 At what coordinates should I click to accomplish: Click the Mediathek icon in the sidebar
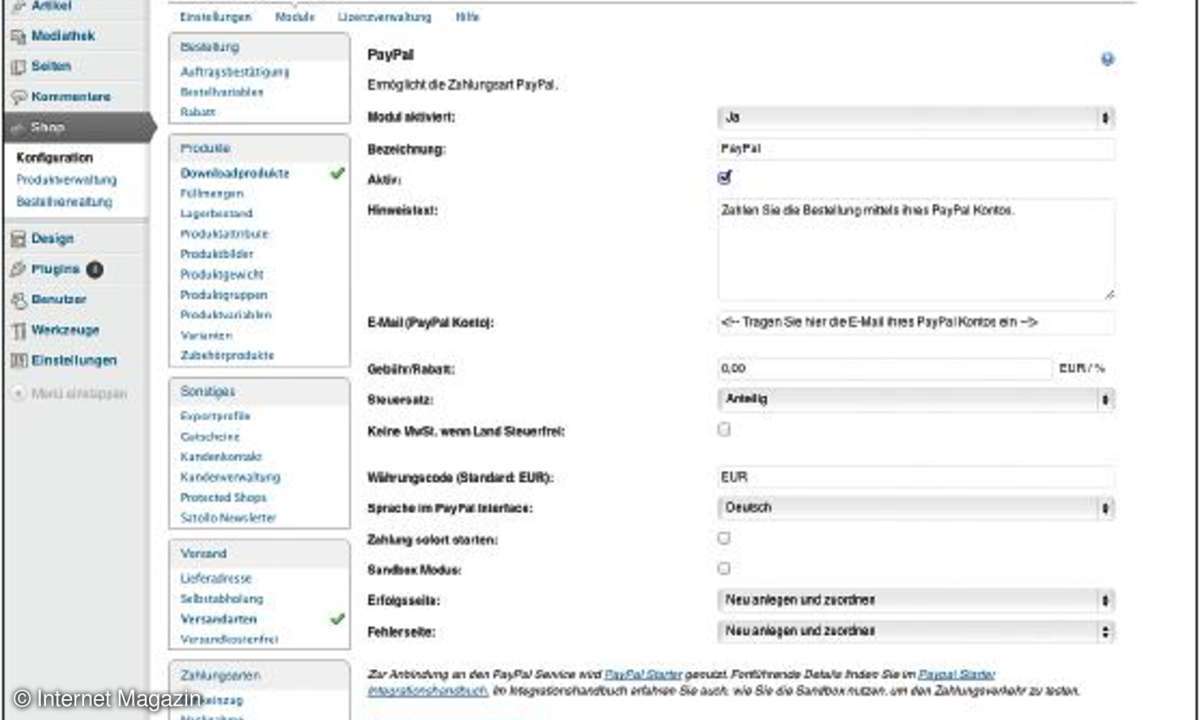pos(18,37)
